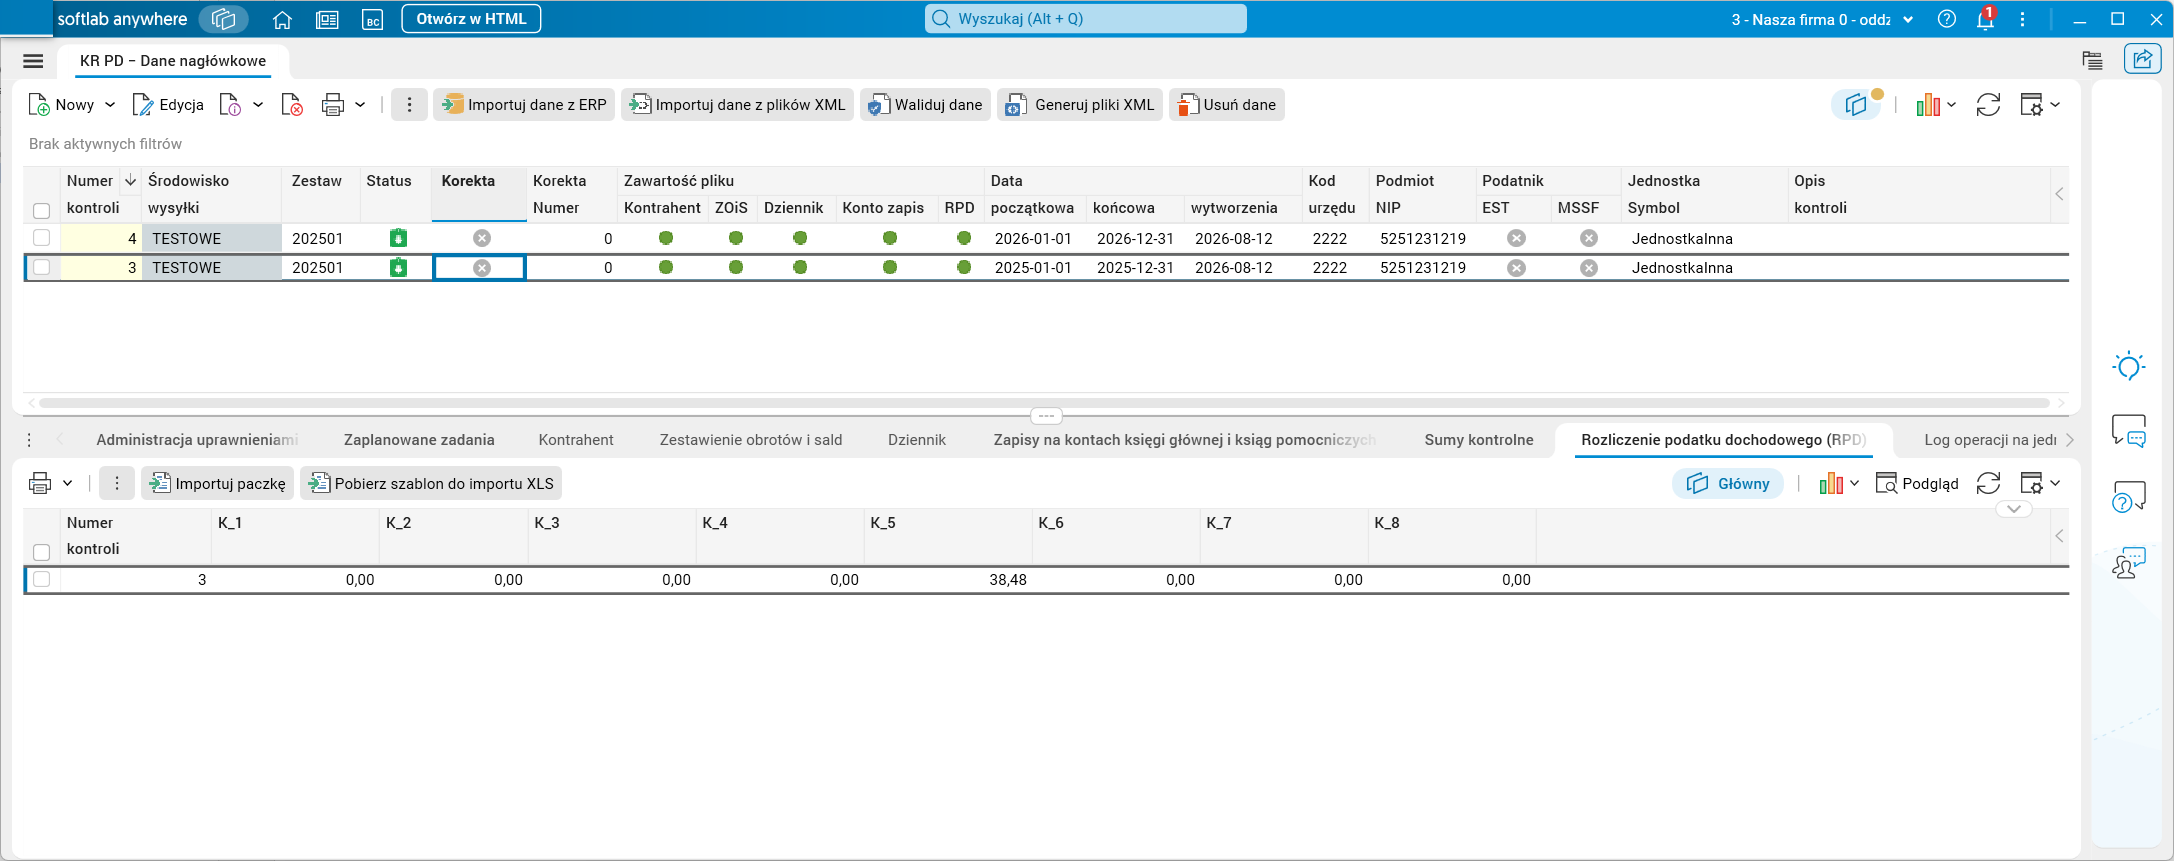Switch to the Dziennik tab
The width and height of the screenshot is (2174, 861).
pos(917,440)
